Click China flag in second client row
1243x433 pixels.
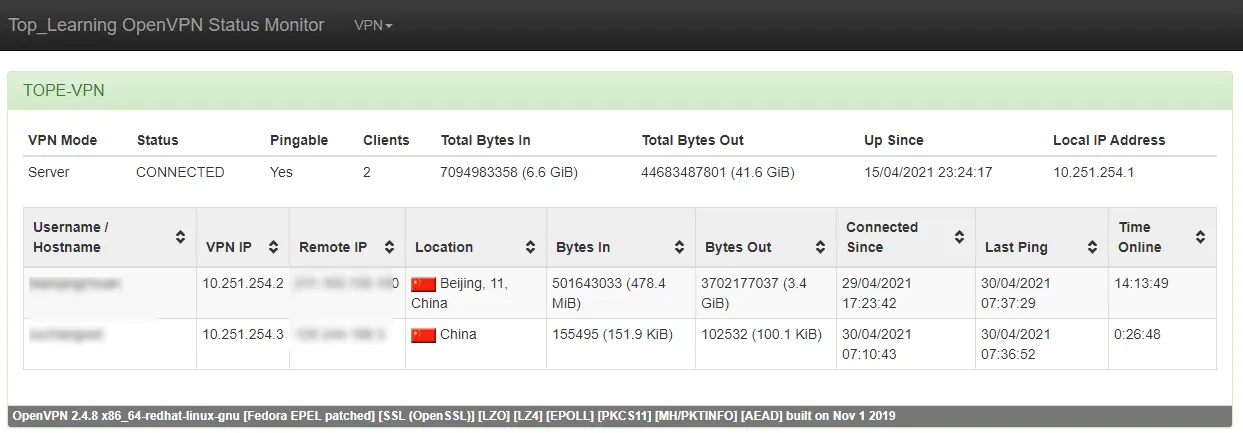click(x=424, y=335)
